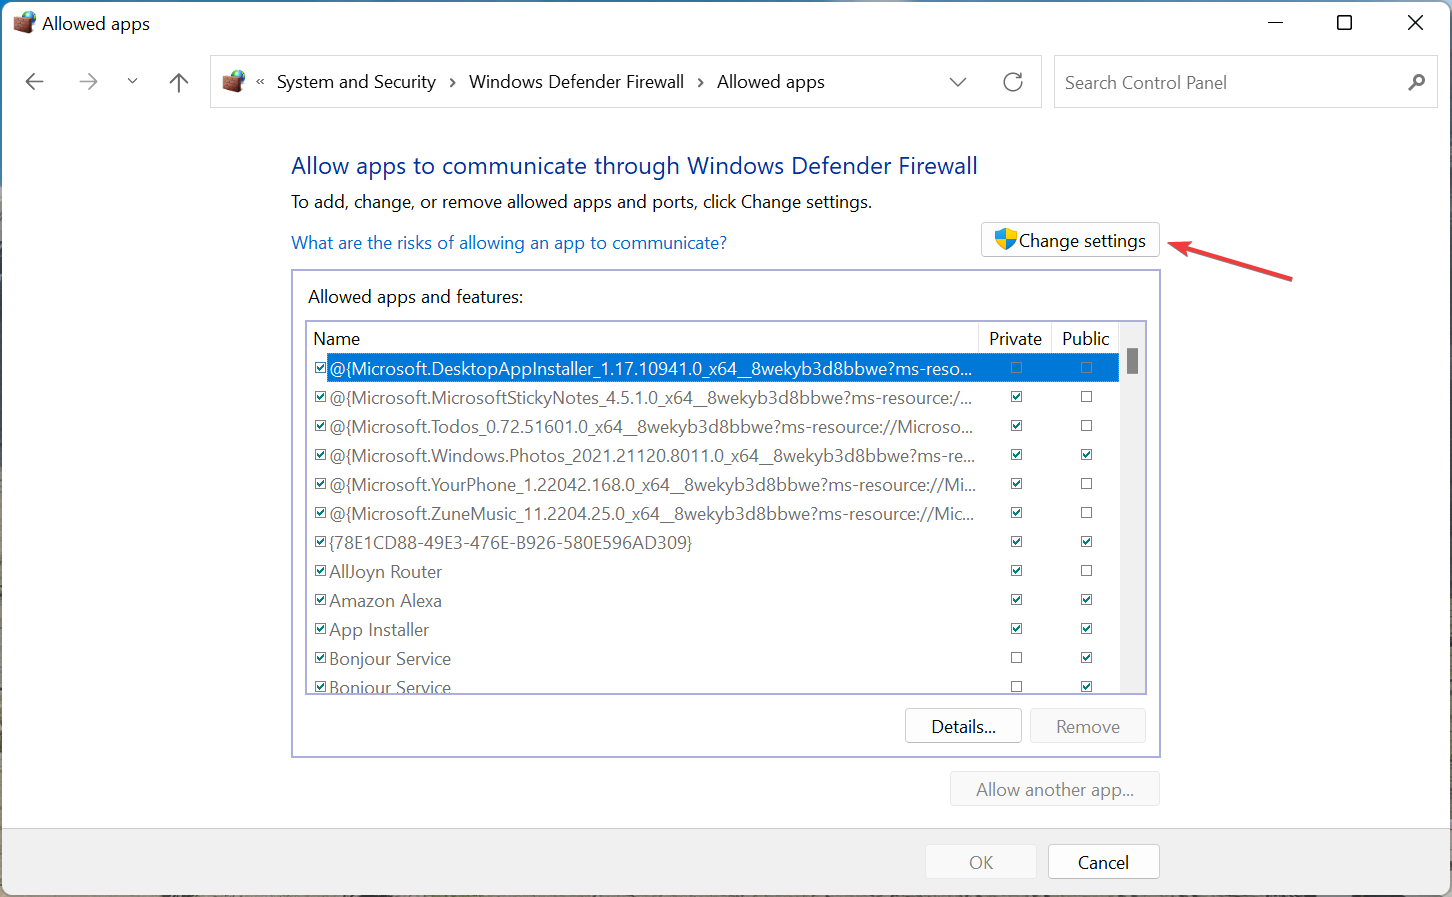Click the apps list scrollbar thumb
Image resolution: width=1452 pixels, height=897 pixels.
tap(1132, 360)
